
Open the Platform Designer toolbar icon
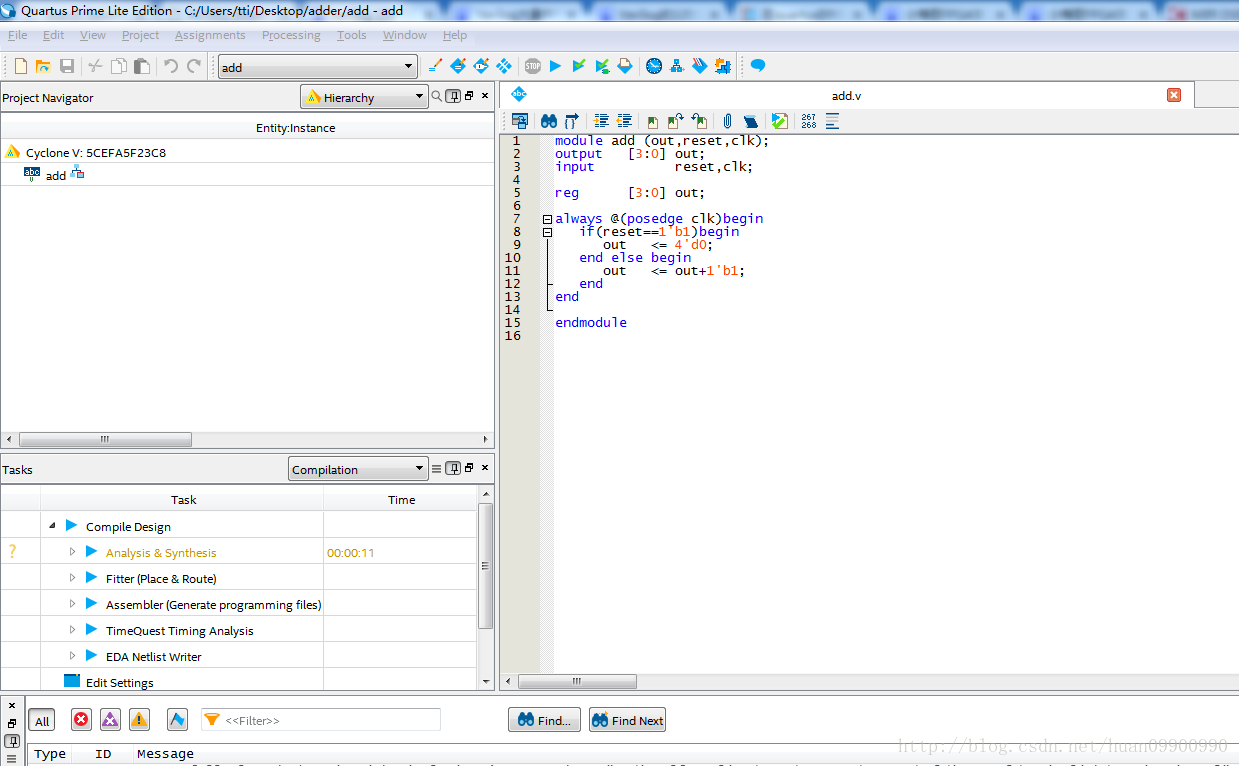tap(723, 66)
